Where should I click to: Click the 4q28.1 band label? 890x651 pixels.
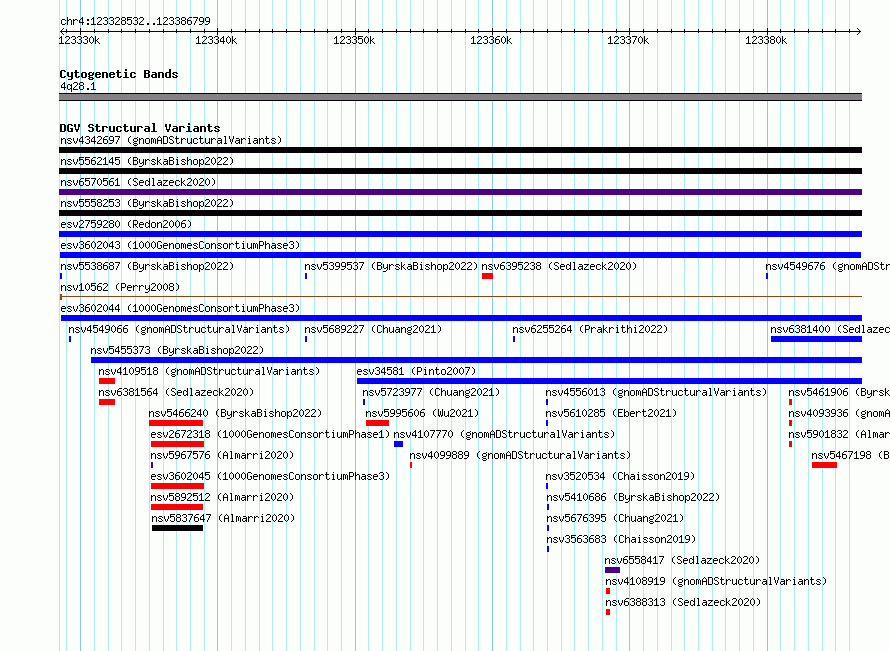(x=78, y=86)
